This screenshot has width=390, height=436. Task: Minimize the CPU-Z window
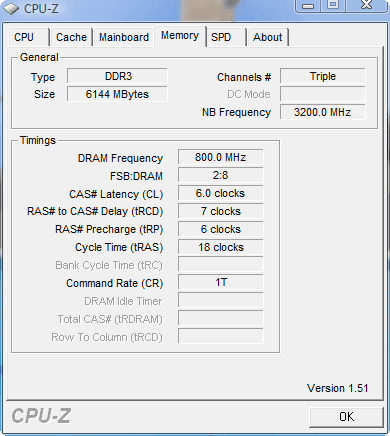(x=308, y=6)
